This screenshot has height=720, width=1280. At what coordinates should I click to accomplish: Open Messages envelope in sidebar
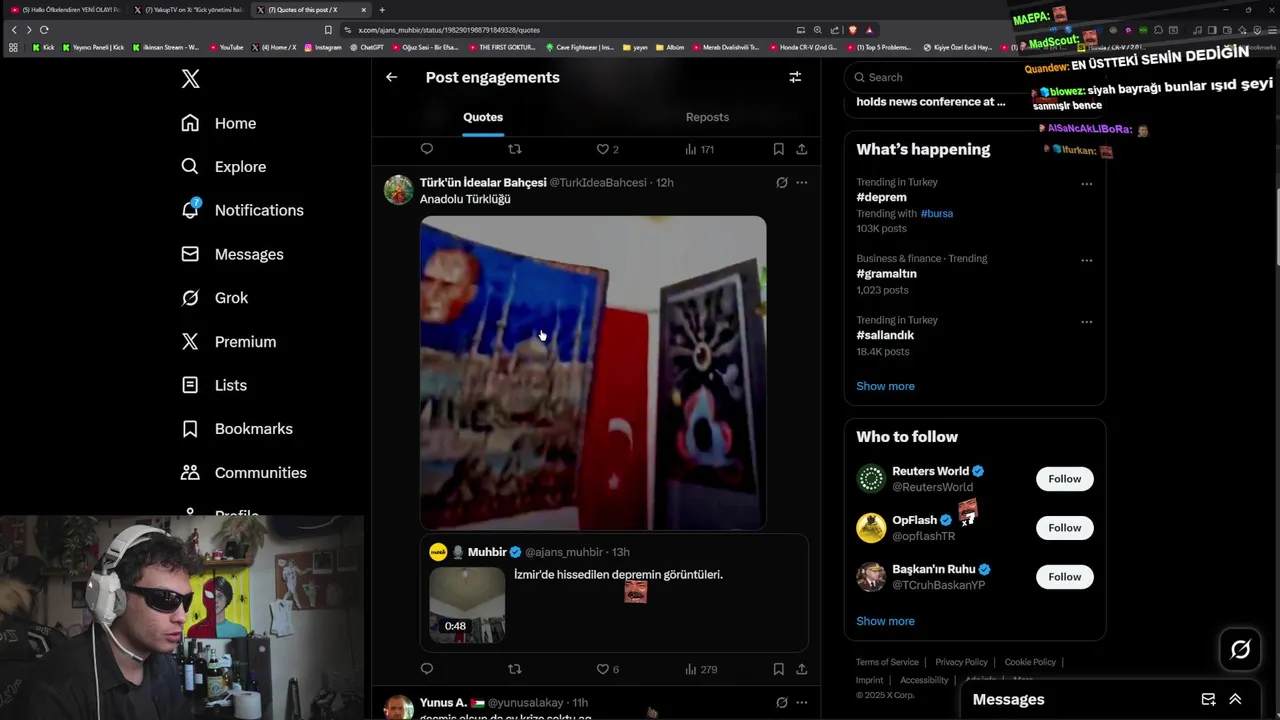(190, 254)
